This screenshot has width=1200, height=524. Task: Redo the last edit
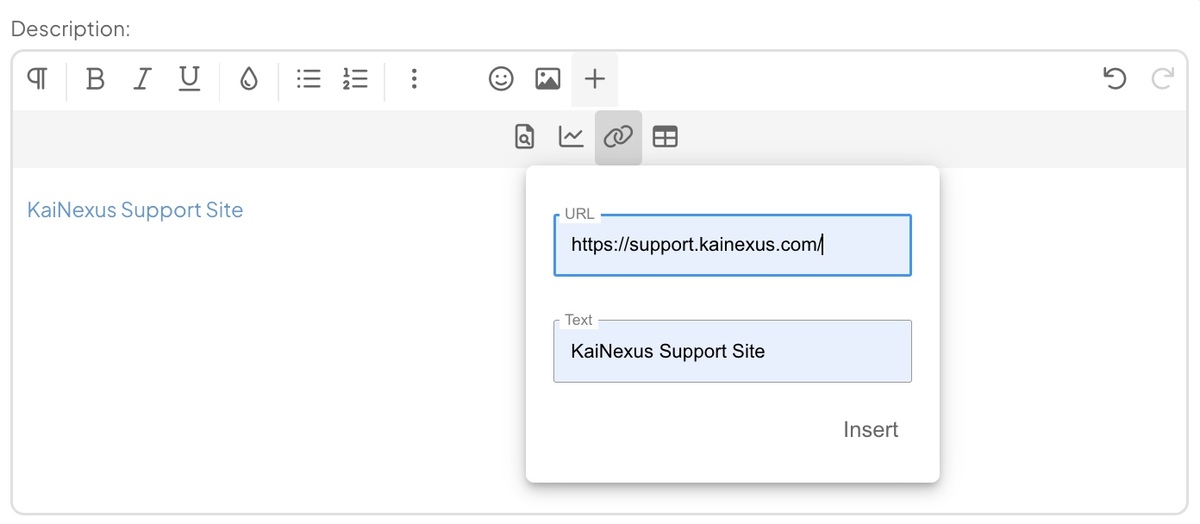[x=1162, y=79]
